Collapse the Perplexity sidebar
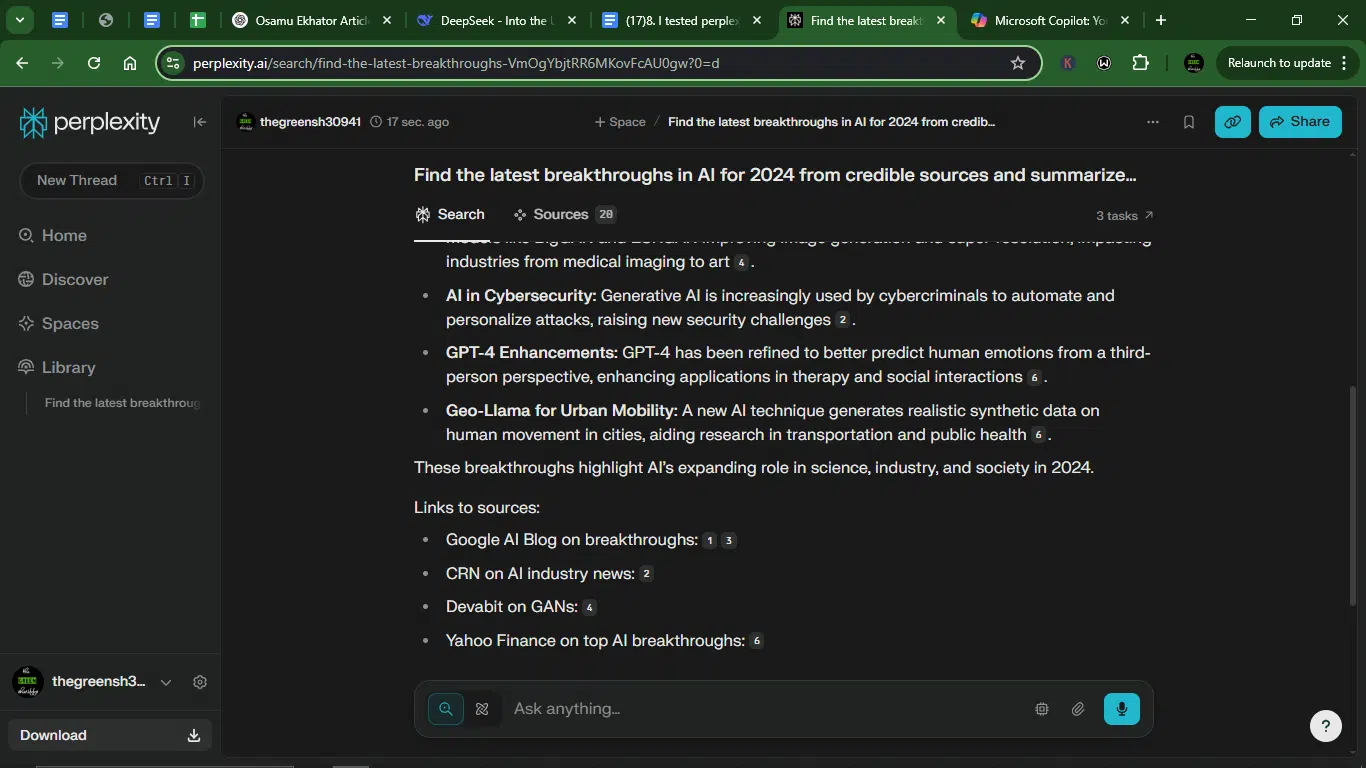The image size is (1366, 768). (200, 122)
